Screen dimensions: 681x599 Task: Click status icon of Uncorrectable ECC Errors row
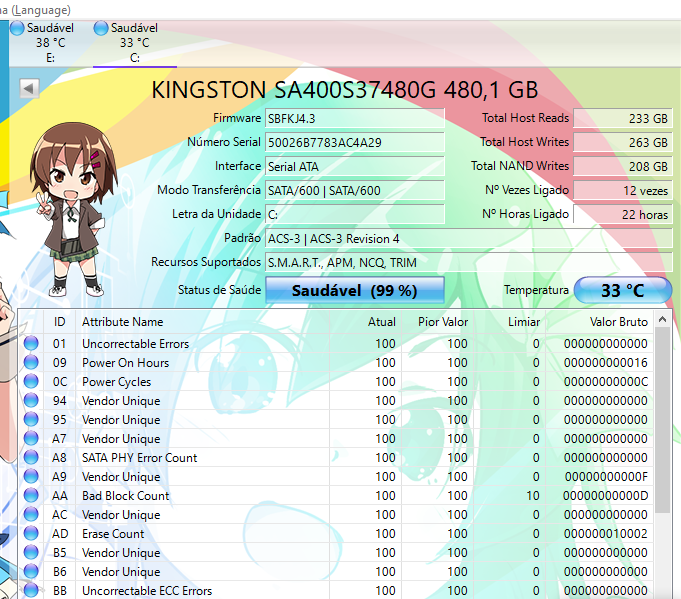coord(31,590)
